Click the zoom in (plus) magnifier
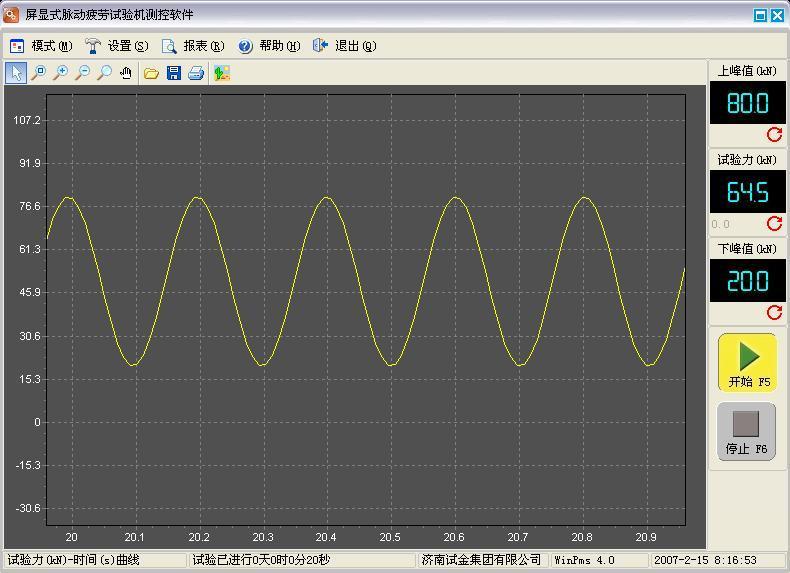790x573 pixels. 60,73
